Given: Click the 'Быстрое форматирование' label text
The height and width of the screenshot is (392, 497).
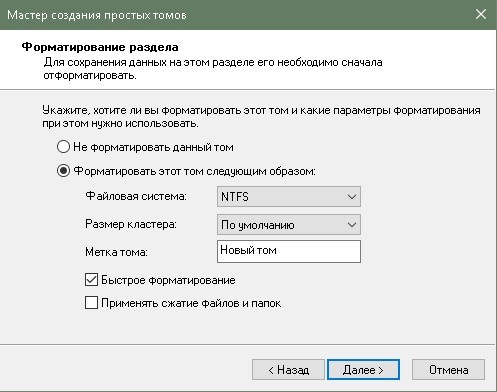Looking at the screenshot, I should tap(168, 280).
